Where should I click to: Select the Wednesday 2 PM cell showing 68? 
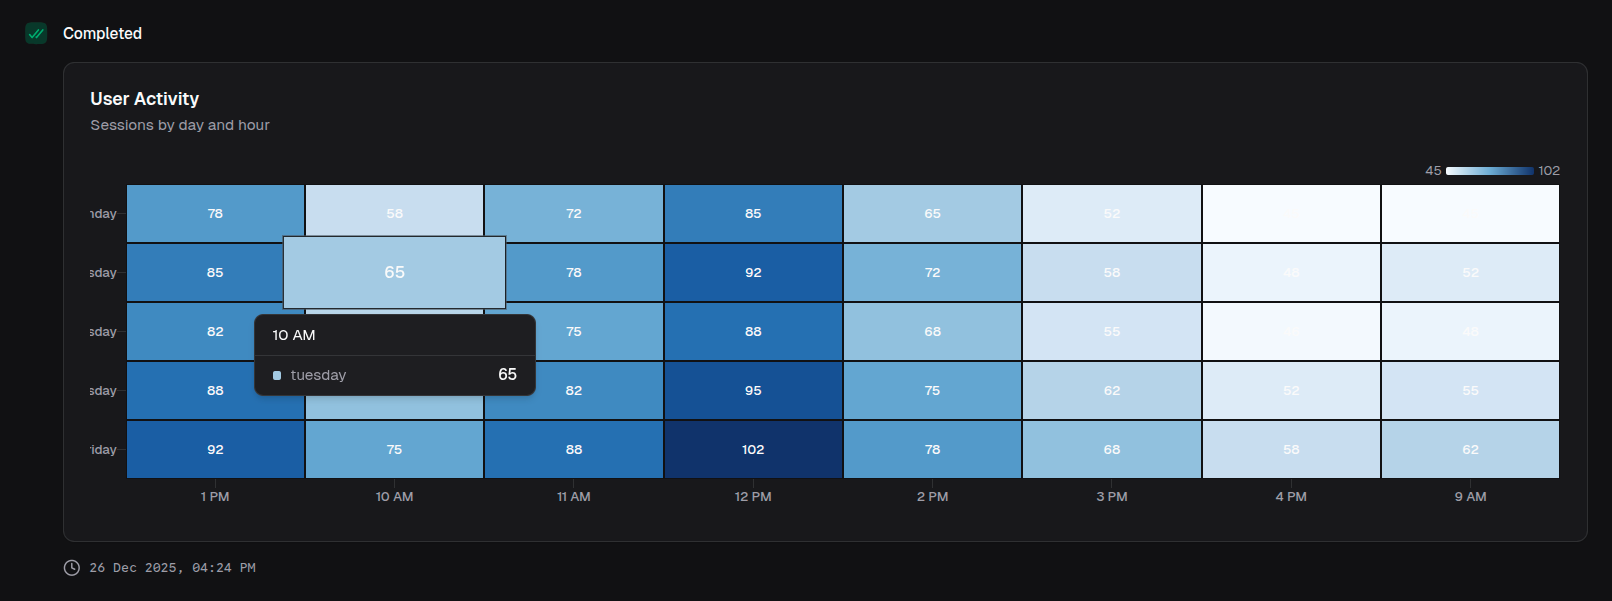(932, 332)
